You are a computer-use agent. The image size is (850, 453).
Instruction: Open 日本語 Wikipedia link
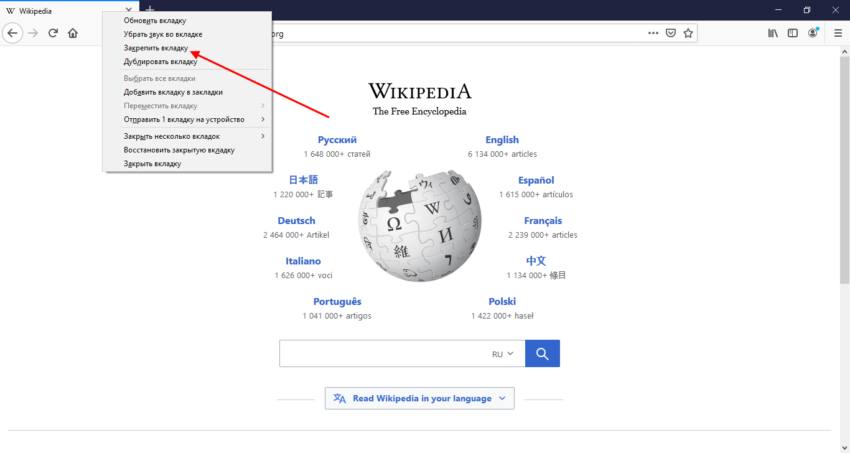[x=304, y=180]
